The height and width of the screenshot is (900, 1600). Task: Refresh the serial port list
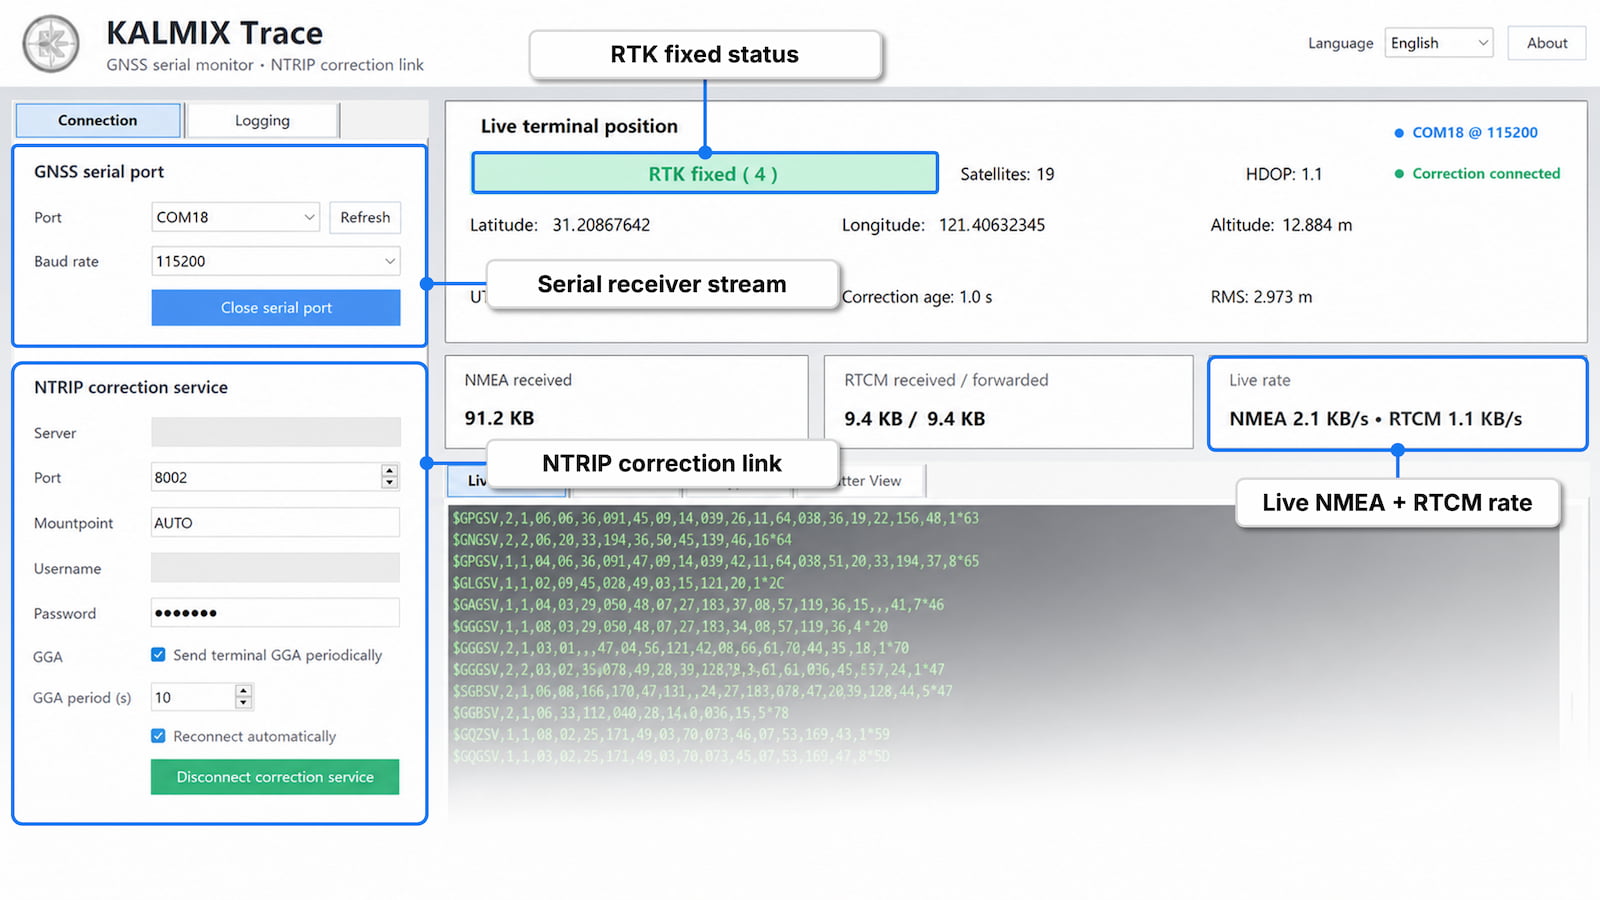coord(365,217)
